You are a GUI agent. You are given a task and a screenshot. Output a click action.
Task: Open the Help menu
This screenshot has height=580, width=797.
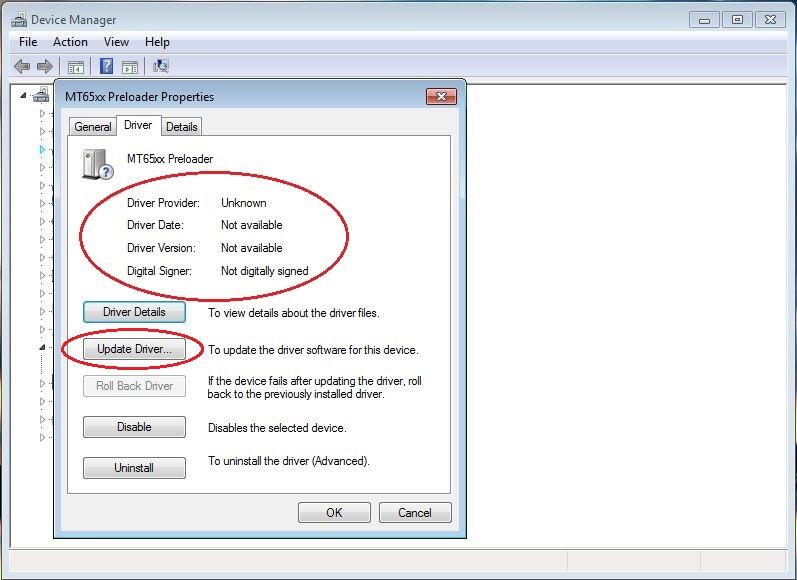157,42
